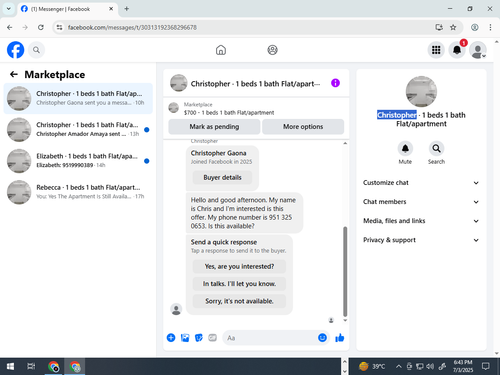The image size is (500, 375).
Task: Open Task View on taskbar
Action: coord(31,367)
